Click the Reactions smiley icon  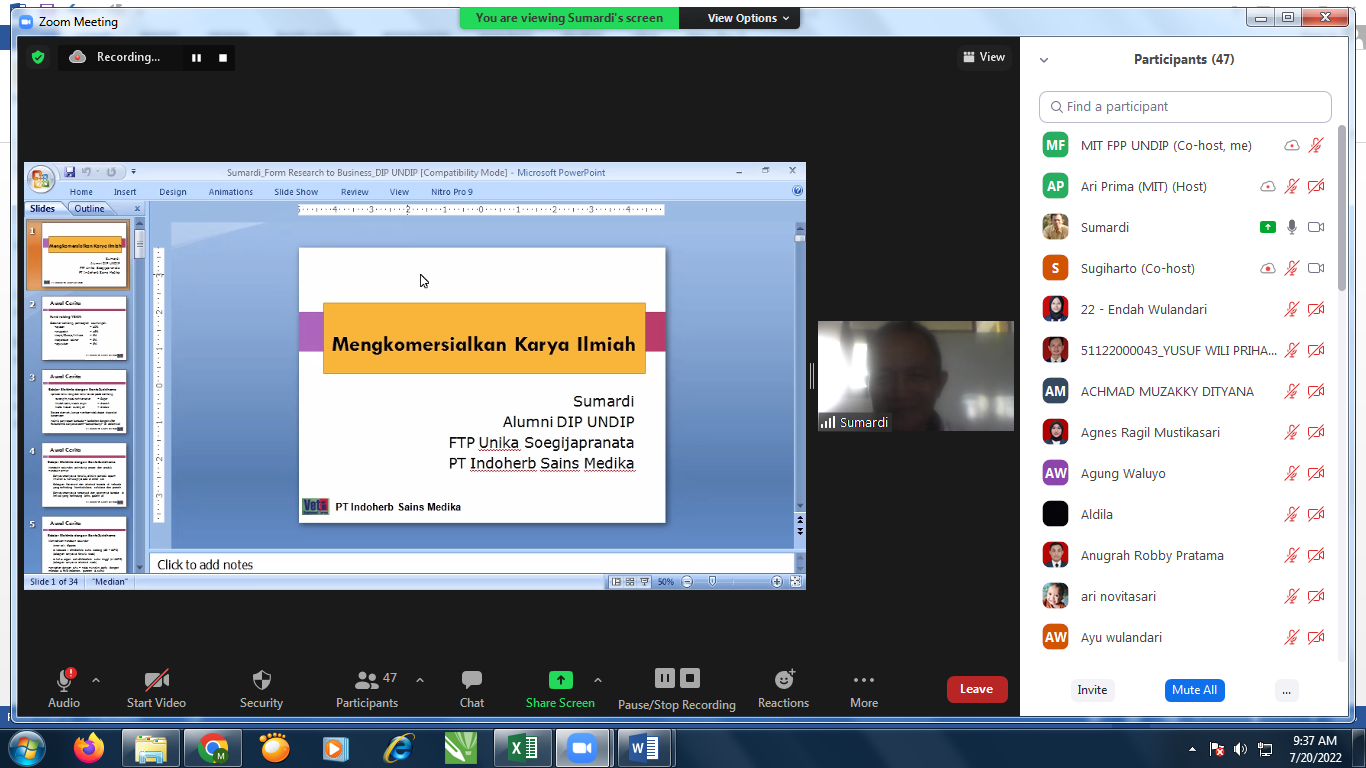tap(784, 680)
